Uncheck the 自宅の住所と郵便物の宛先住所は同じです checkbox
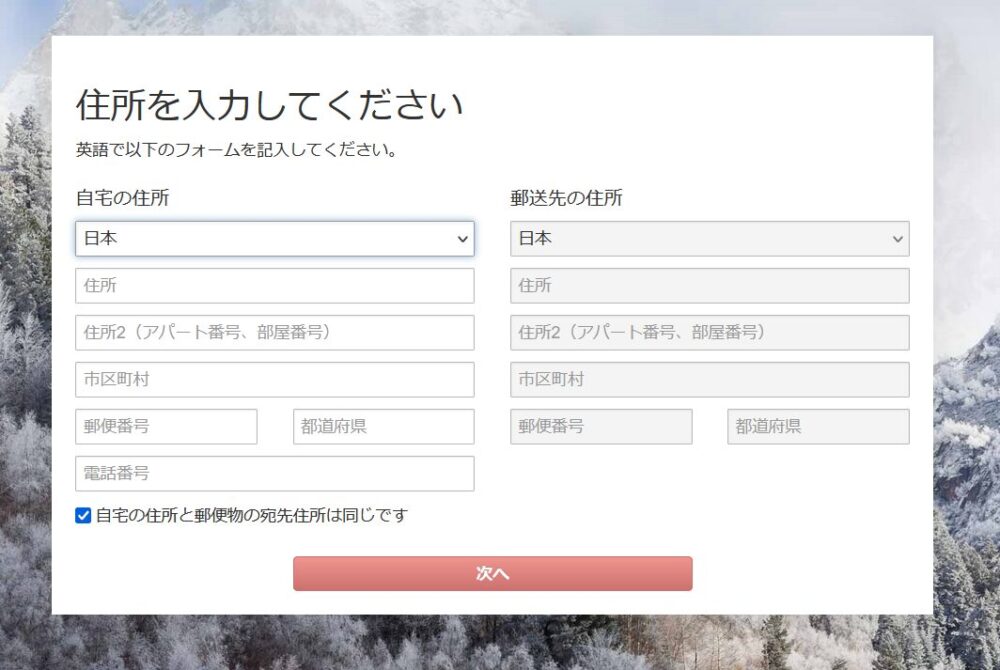 point(83,516)
